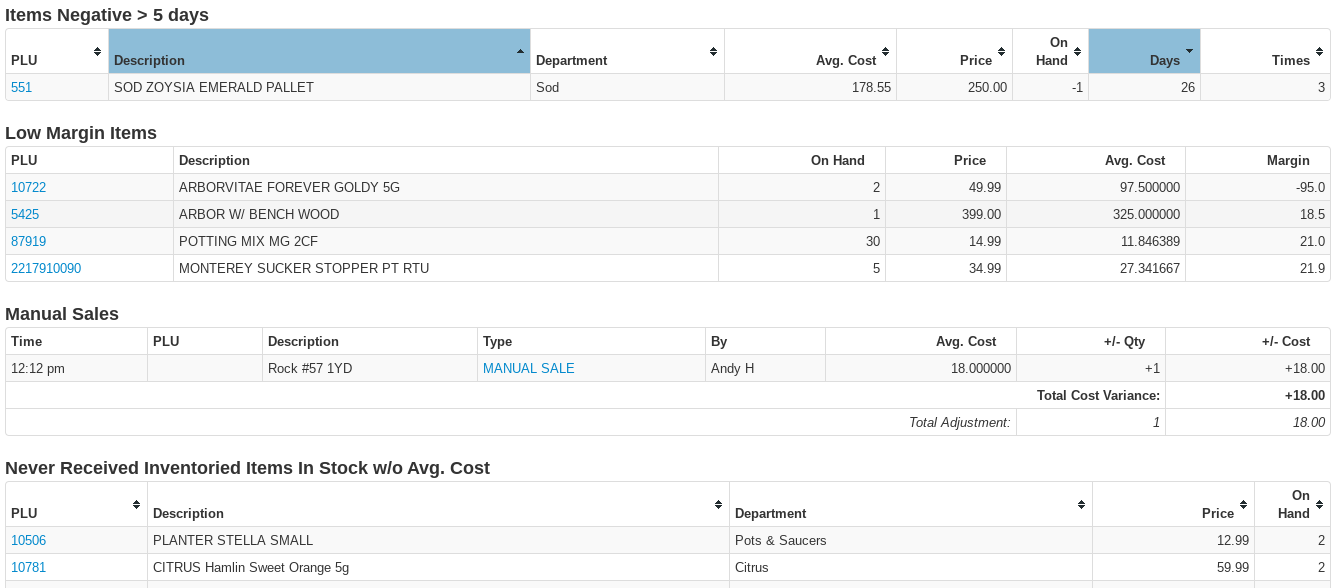Viewport: 1340px width, 588px height.
Task: Sort Never Received table by PLU icon
Action: 136,505
